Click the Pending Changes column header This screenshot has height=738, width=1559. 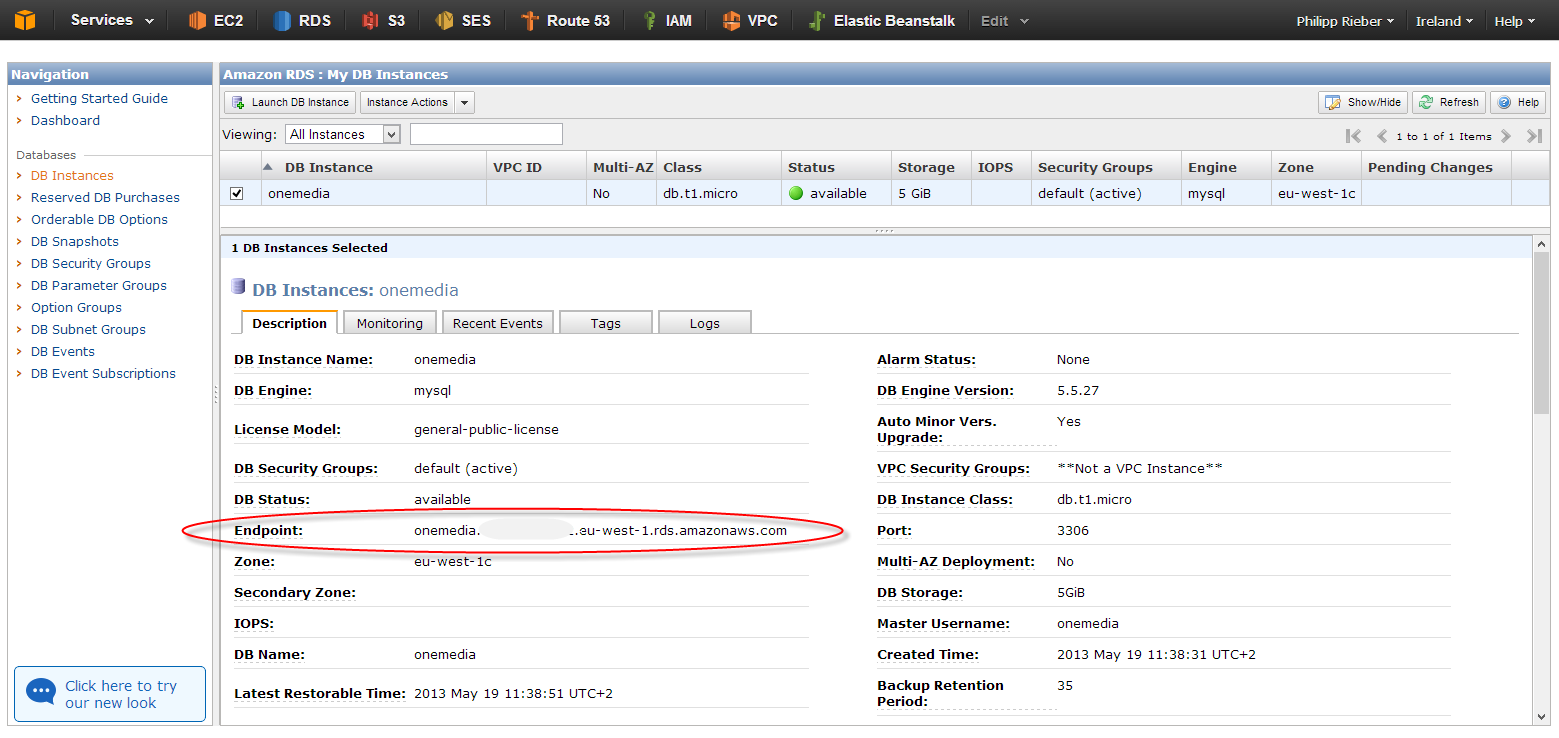tap(1436, 167)
